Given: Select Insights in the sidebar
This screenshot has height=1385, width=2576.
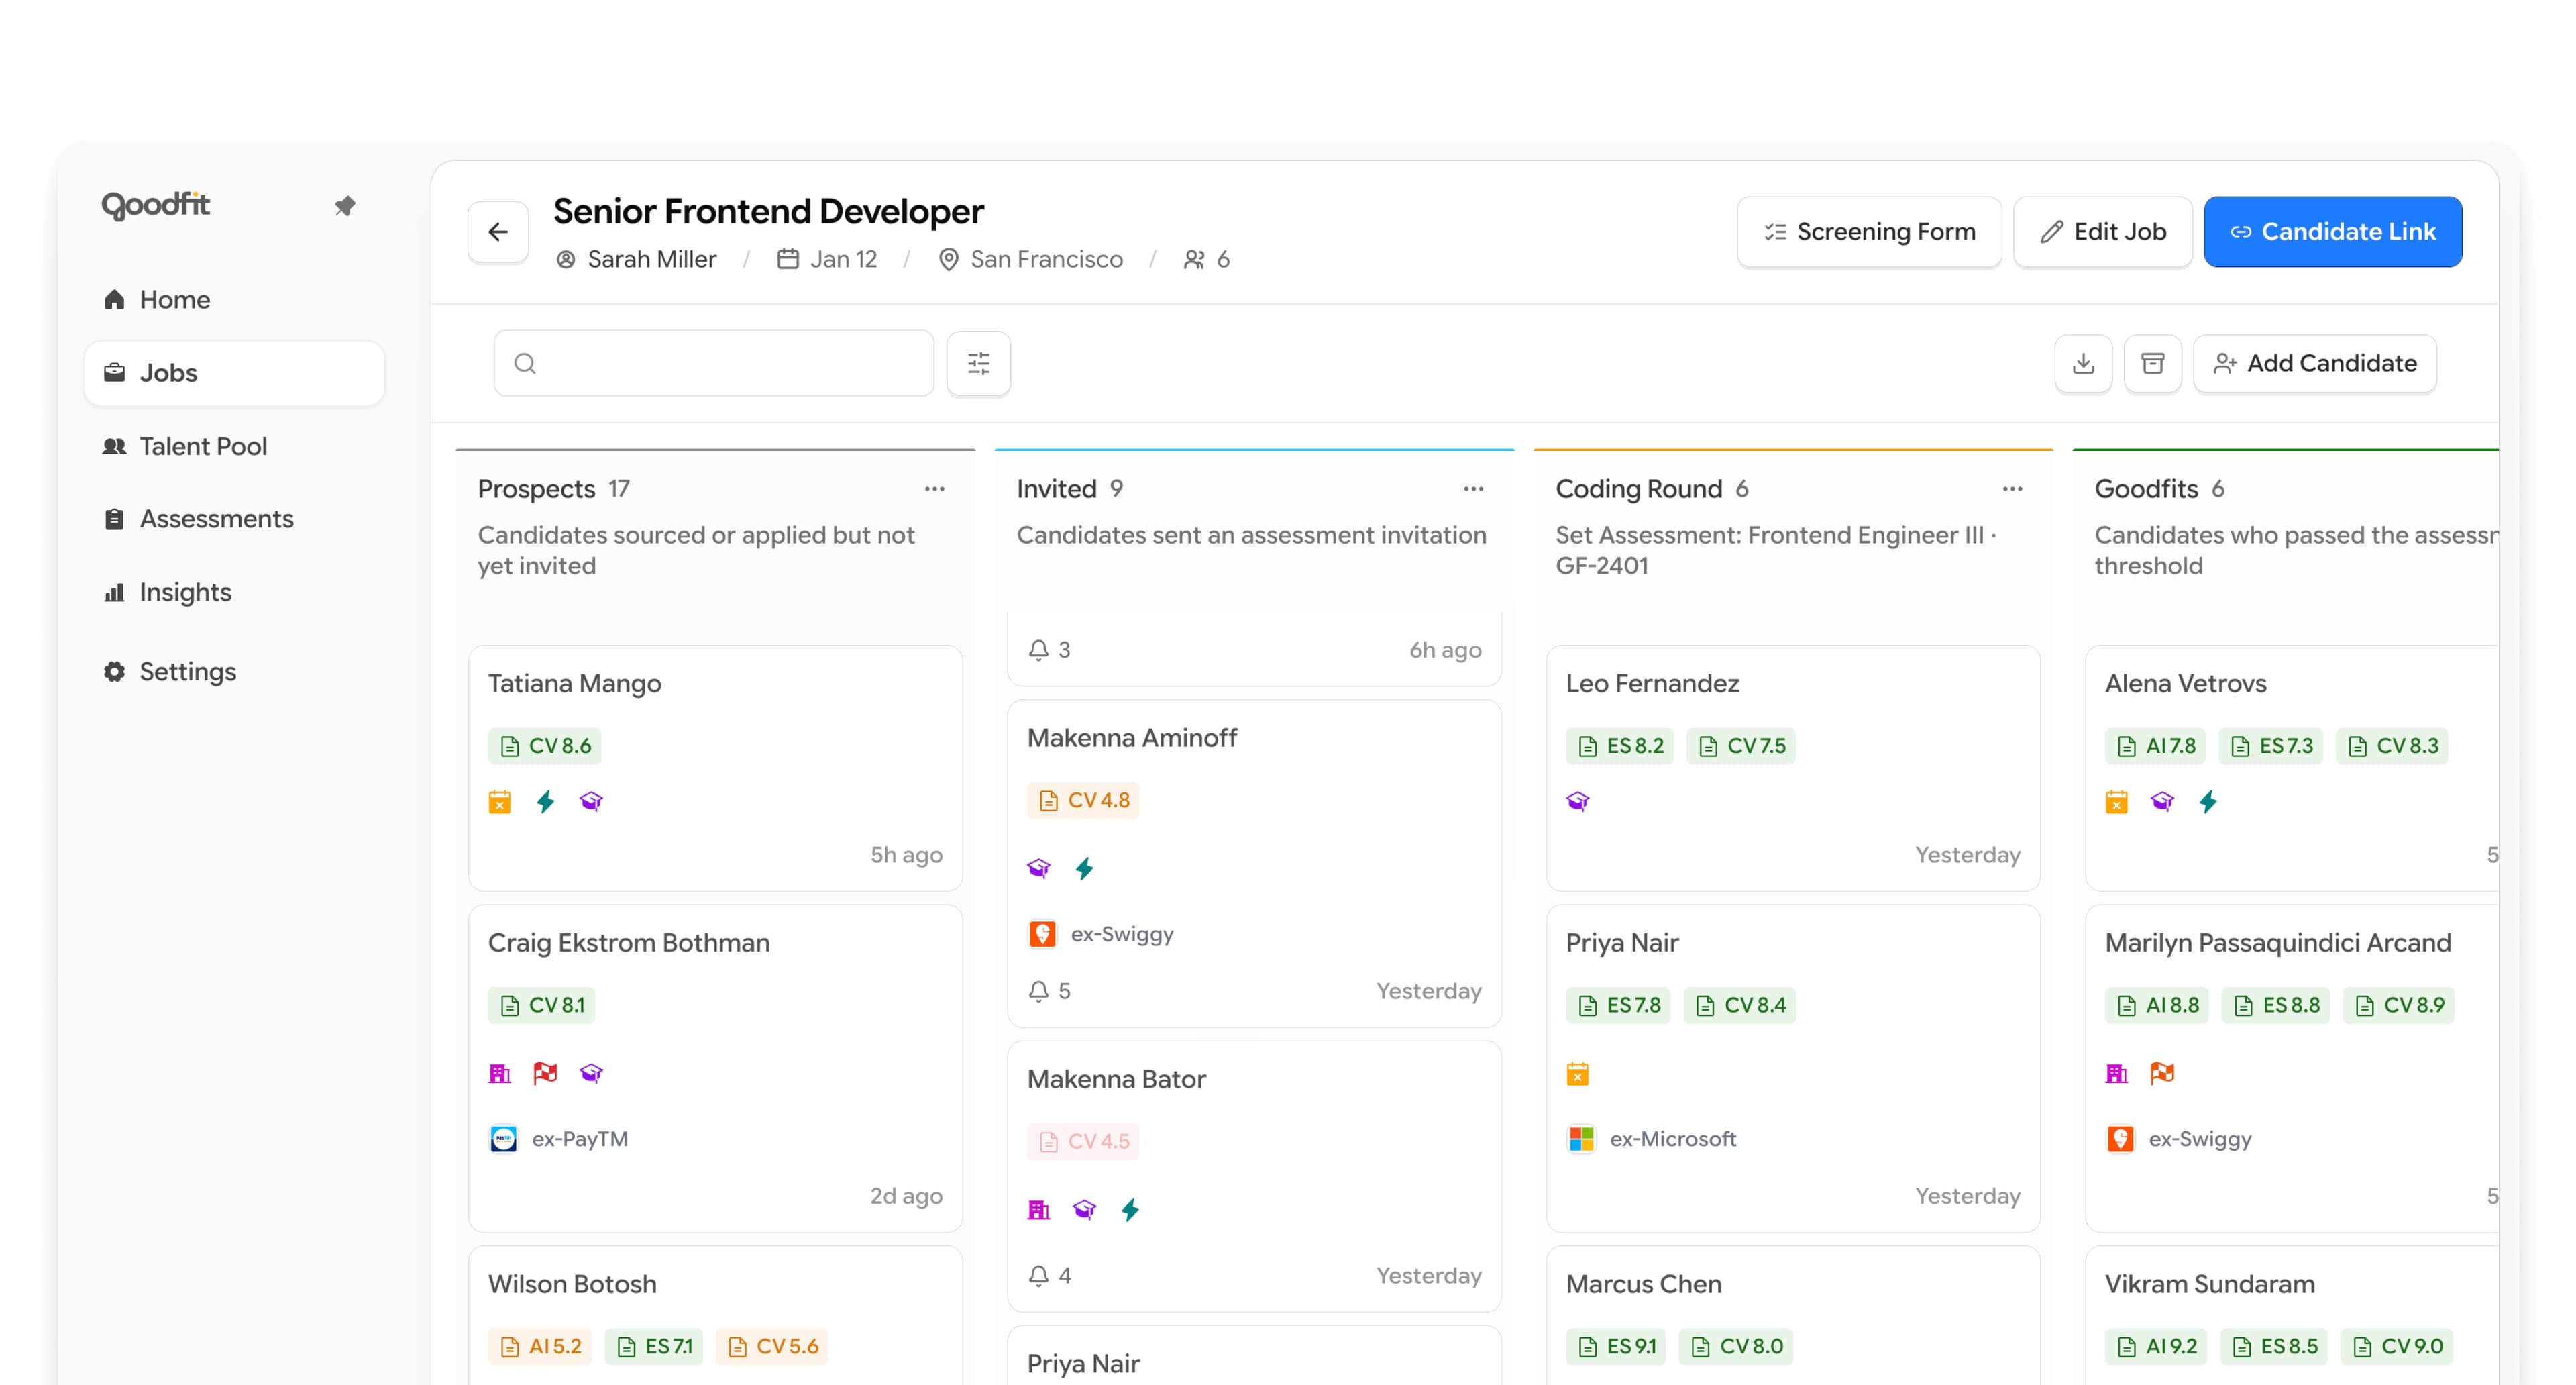Looking at the screenshot, I should (185, 591).
